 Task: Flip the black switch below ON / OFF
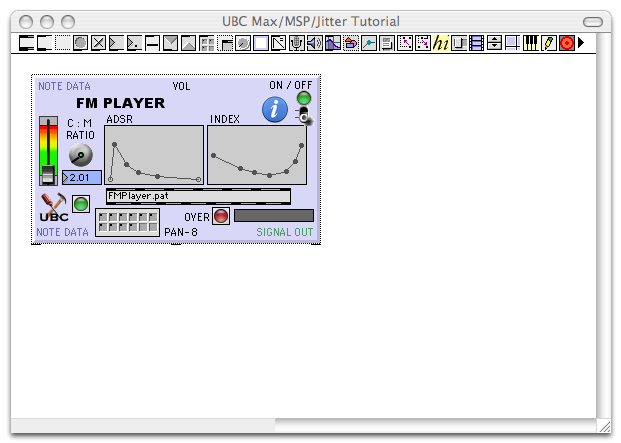[303, 115]
